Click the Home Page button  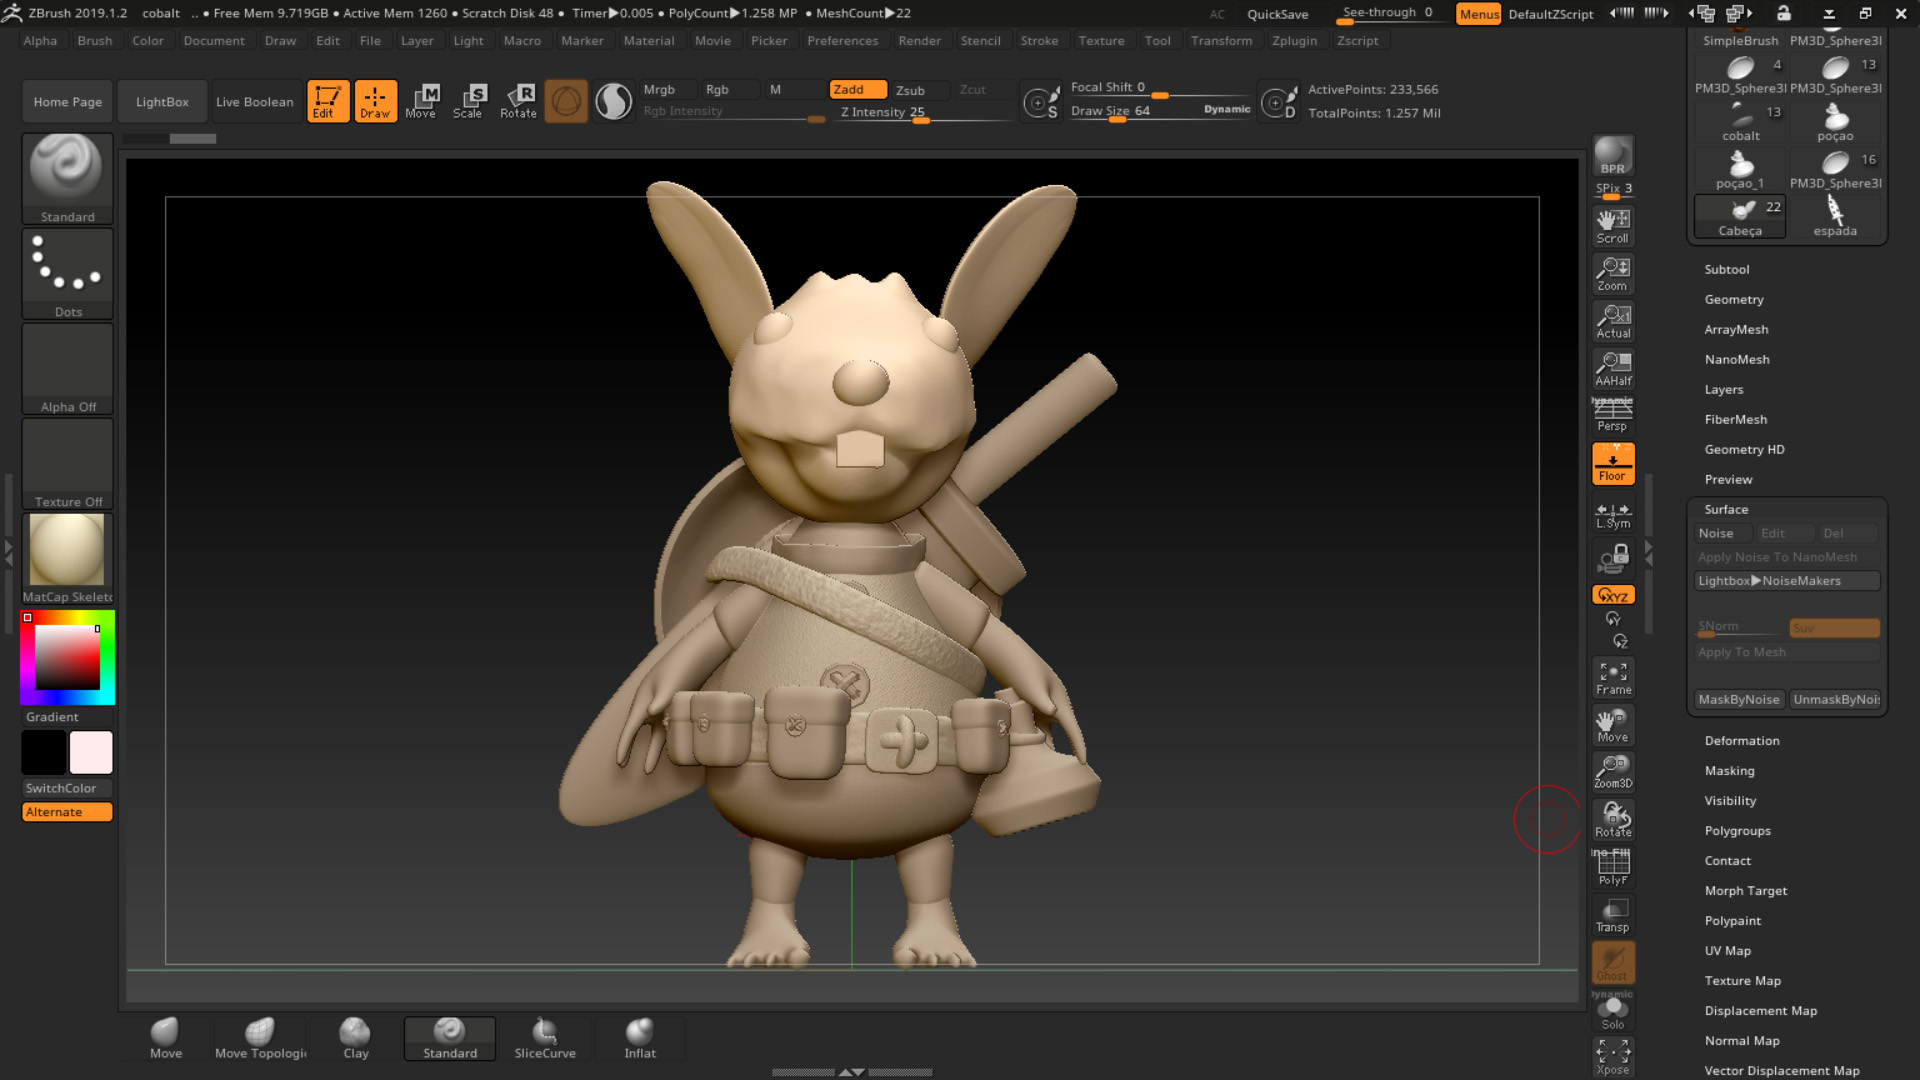[67, 102]
